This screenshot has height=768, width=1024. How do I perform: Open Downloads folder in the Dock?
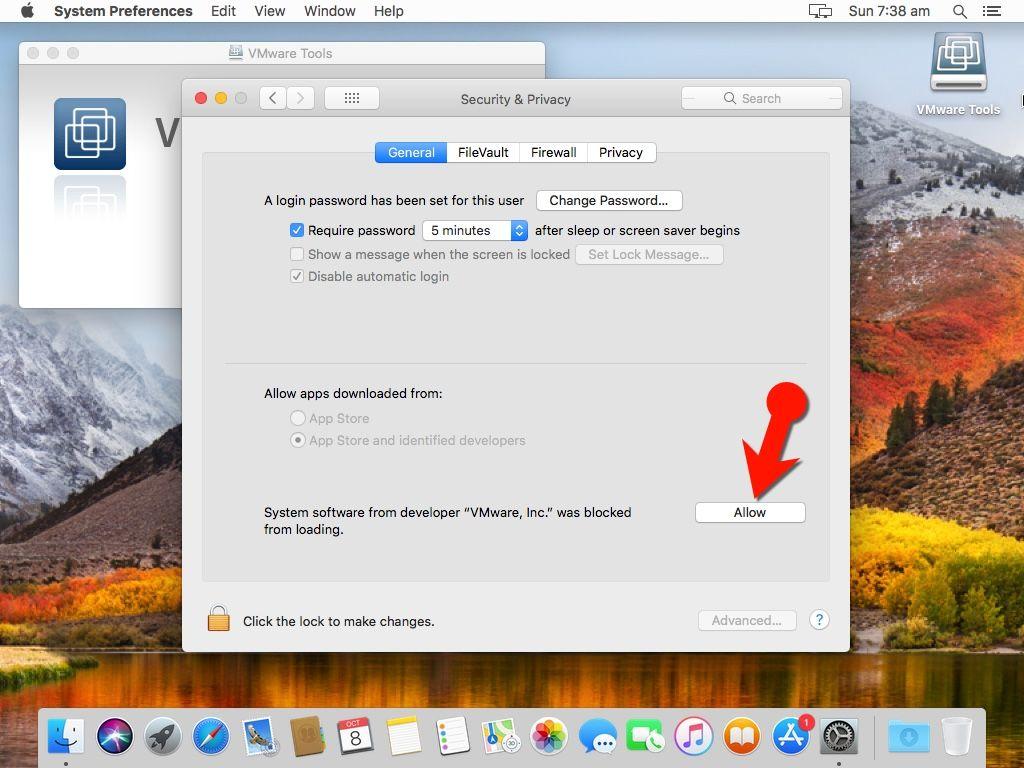(908, 736)
